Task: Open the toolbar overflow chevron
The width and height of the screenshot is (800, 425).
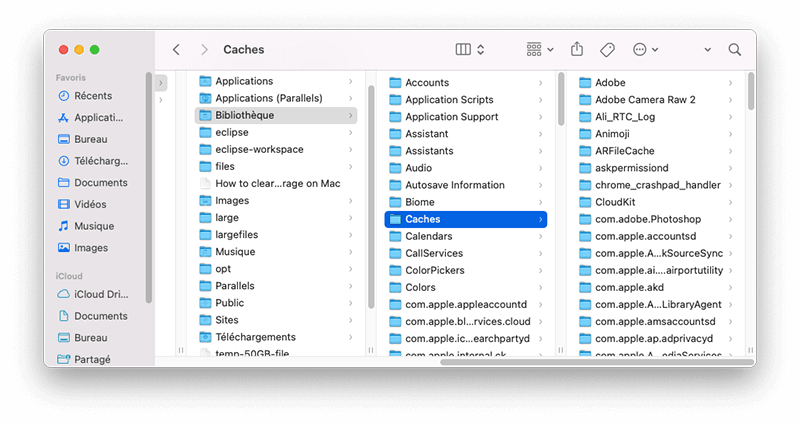Action: click(707, 49)
